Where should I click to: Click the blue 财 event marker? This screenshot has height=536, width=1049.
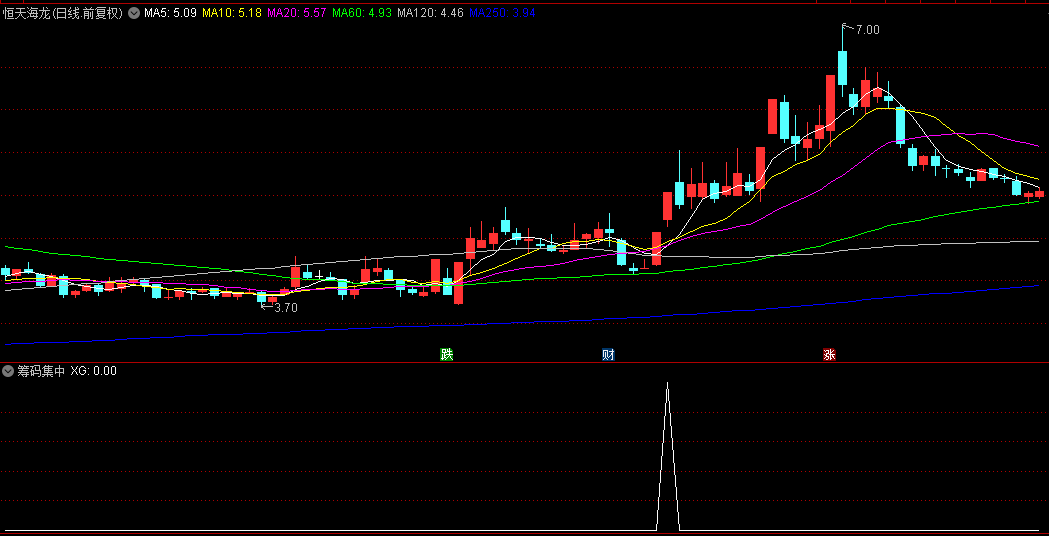coord(608,355)
